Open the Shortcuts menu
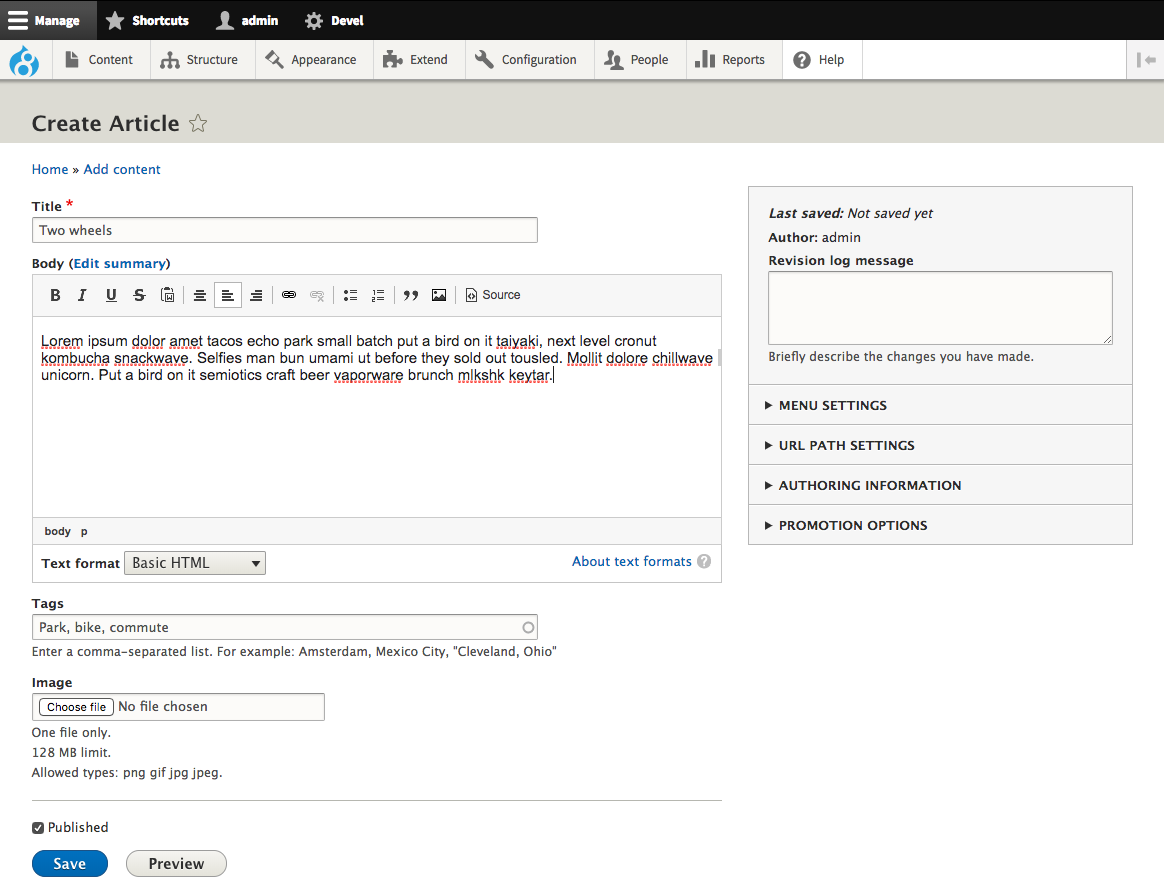The image size is (1164, 891). click(147, 20)
